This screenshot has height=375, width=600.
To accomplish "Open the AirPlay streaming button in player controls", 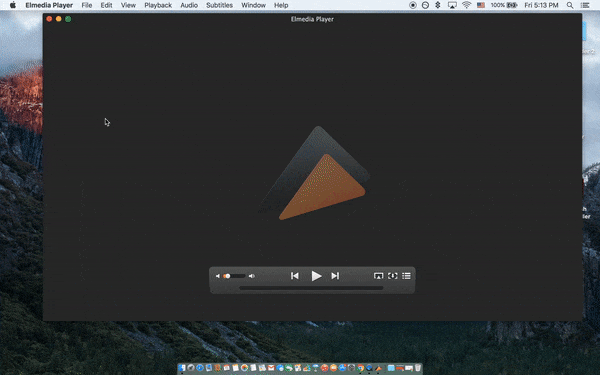I will [x=378, y=276].
